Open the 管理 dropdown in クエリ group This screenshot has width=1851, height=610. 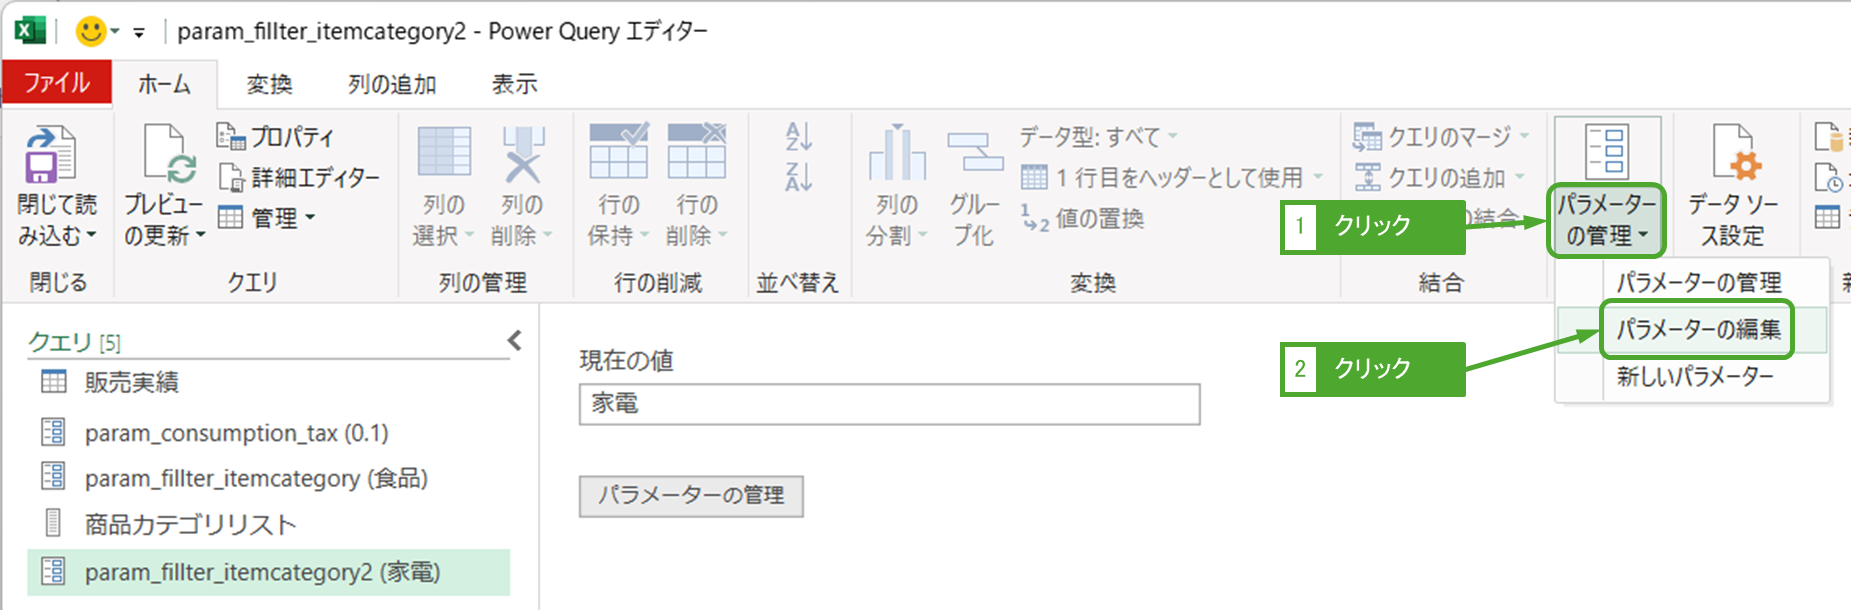[266, 218]
